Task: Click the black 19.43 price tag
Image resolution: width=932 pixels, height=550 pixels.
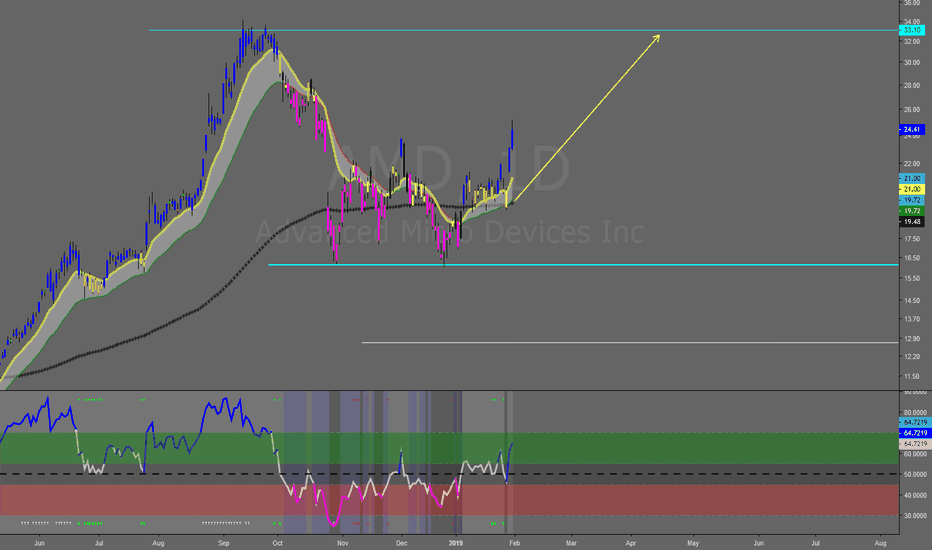Action: click(912, 222)
